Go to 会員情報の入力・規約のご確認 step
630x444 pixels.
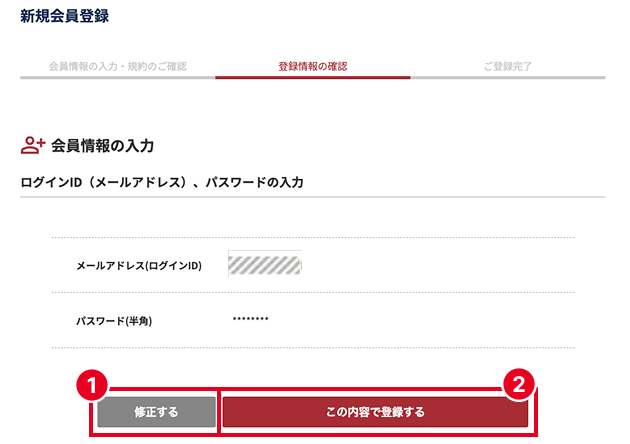[117, 66]
